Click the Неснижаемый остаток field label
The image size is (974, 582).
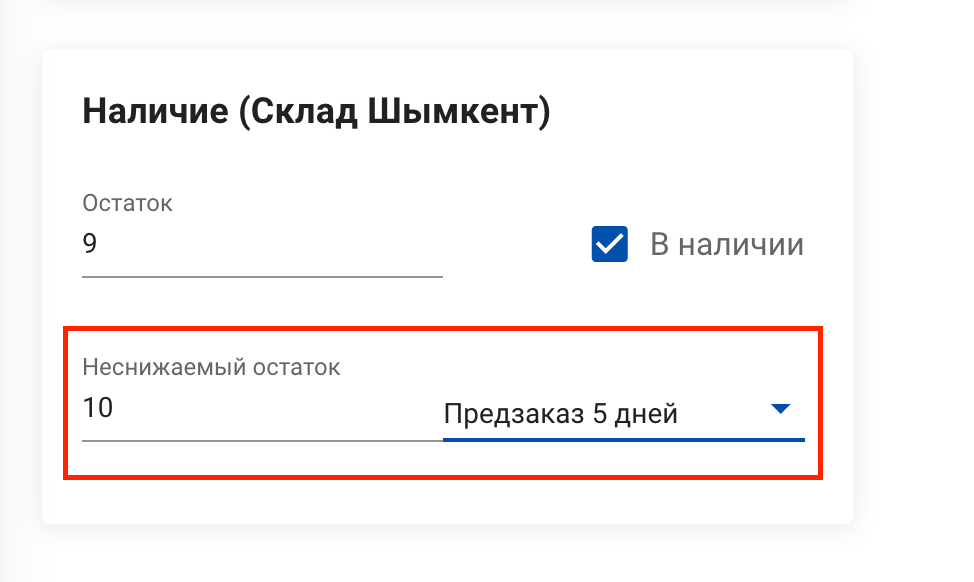pyautogui.click(x=211, y=367)
